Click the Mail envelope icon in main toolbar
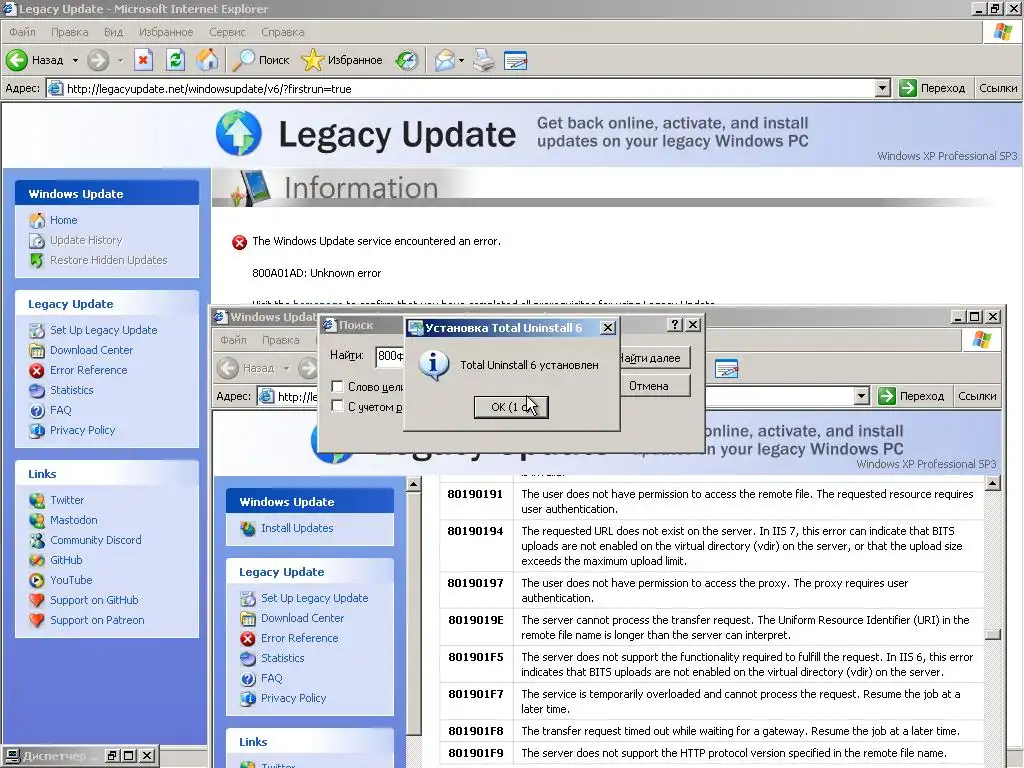 444,60
